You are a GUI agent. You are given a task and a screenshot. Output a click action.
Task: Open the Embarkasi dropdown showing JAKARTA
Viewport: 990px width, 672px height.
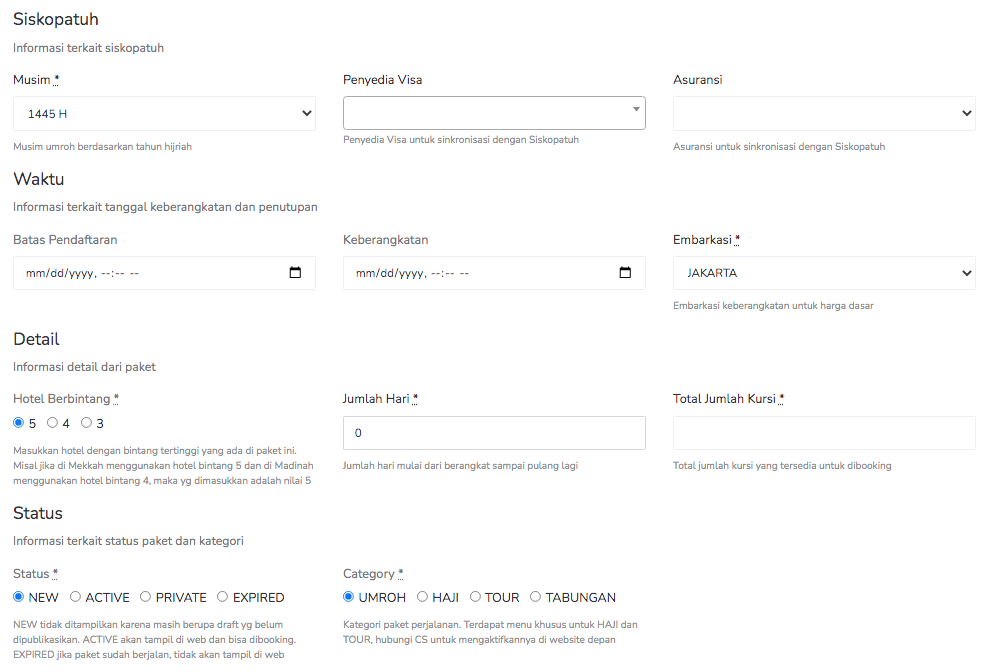(824, 273)
